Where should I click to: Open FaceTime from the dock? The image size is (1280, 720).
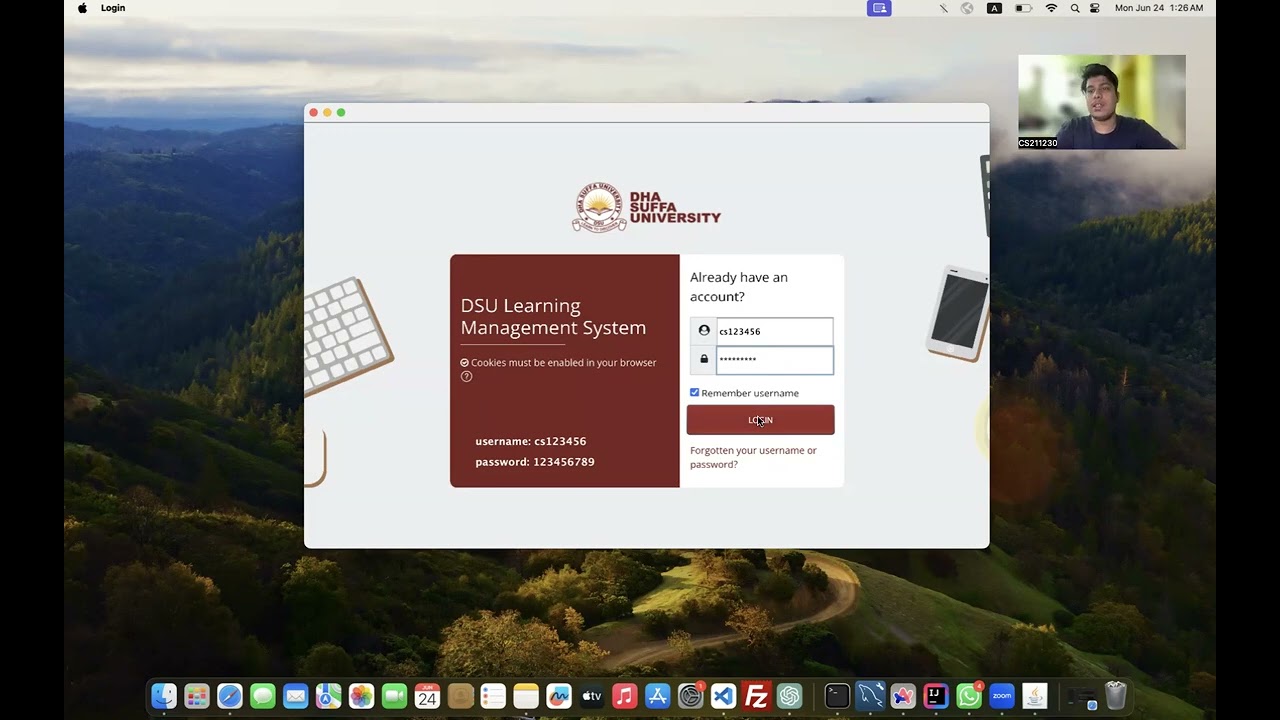(x=394, y=696)
